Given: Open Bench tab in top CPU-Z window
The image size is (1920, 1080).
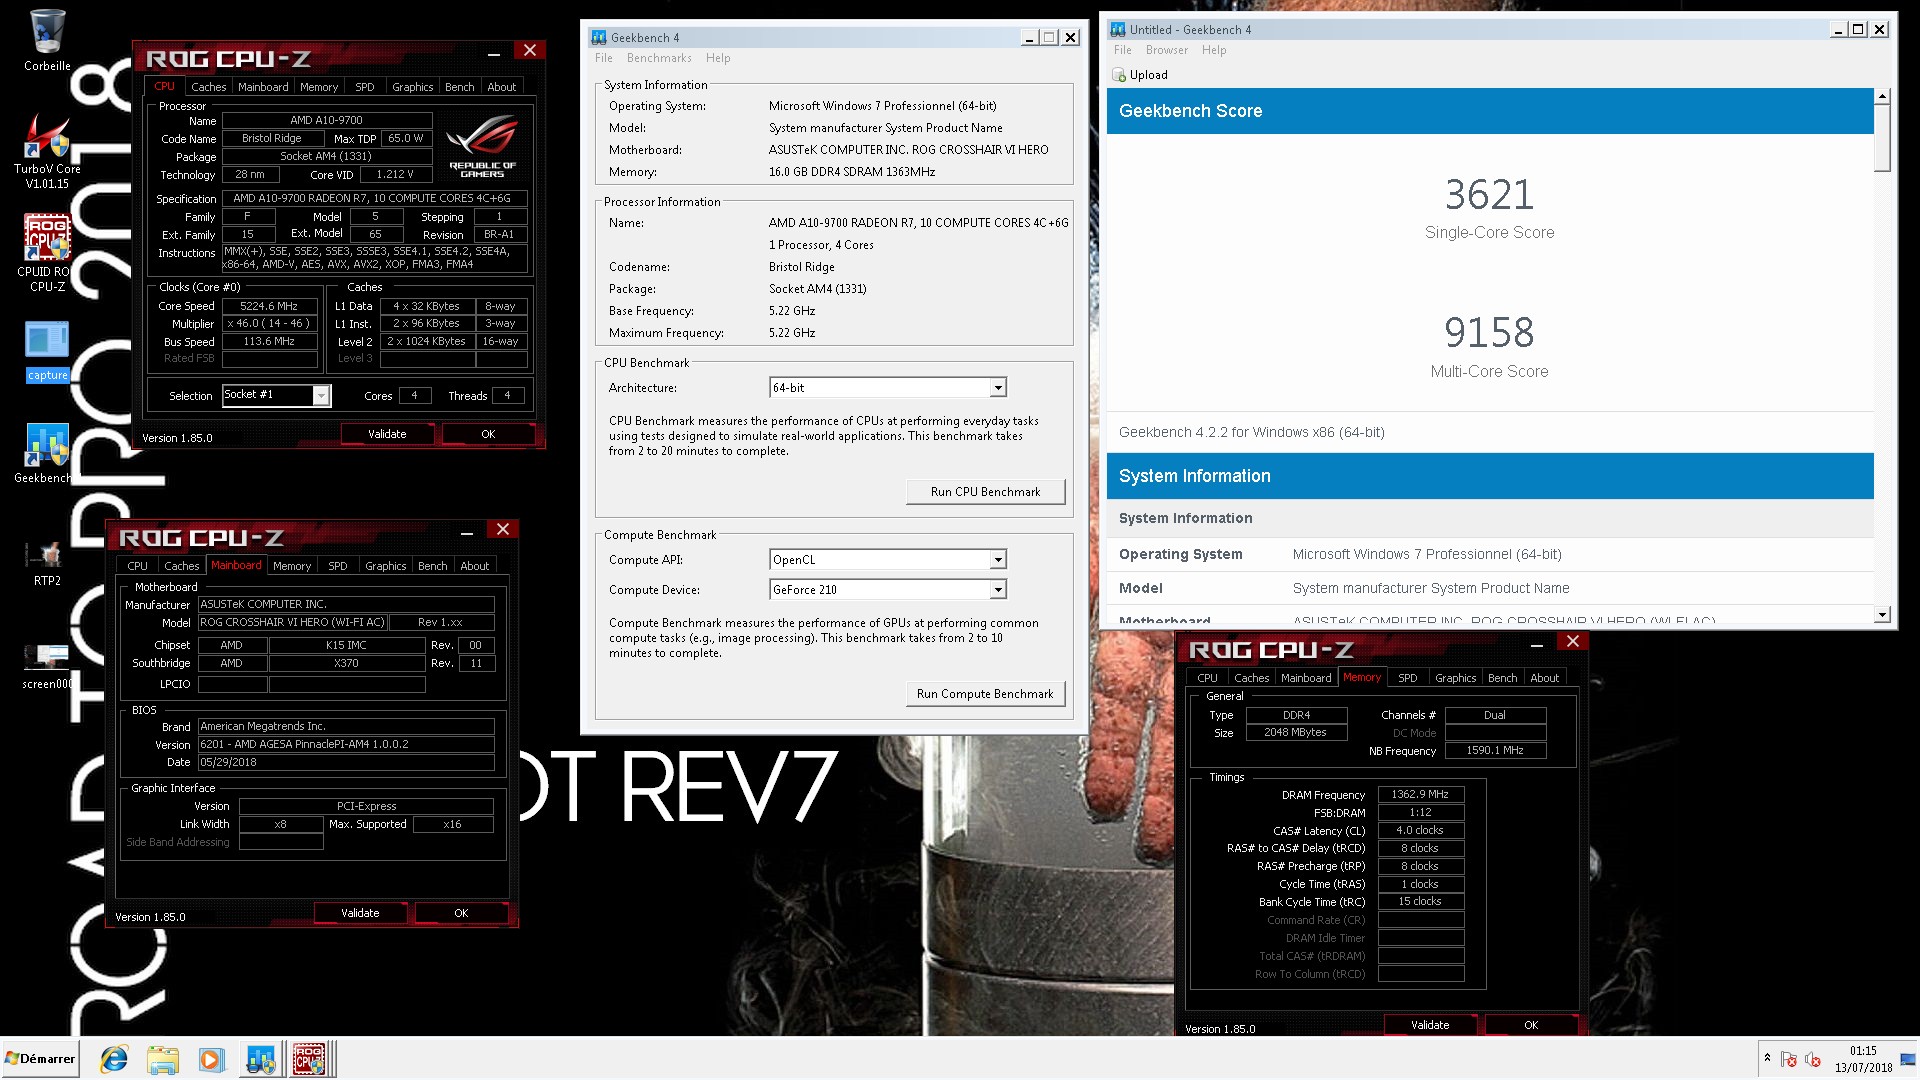Looking at the screenshot, I should coord(459,87).
